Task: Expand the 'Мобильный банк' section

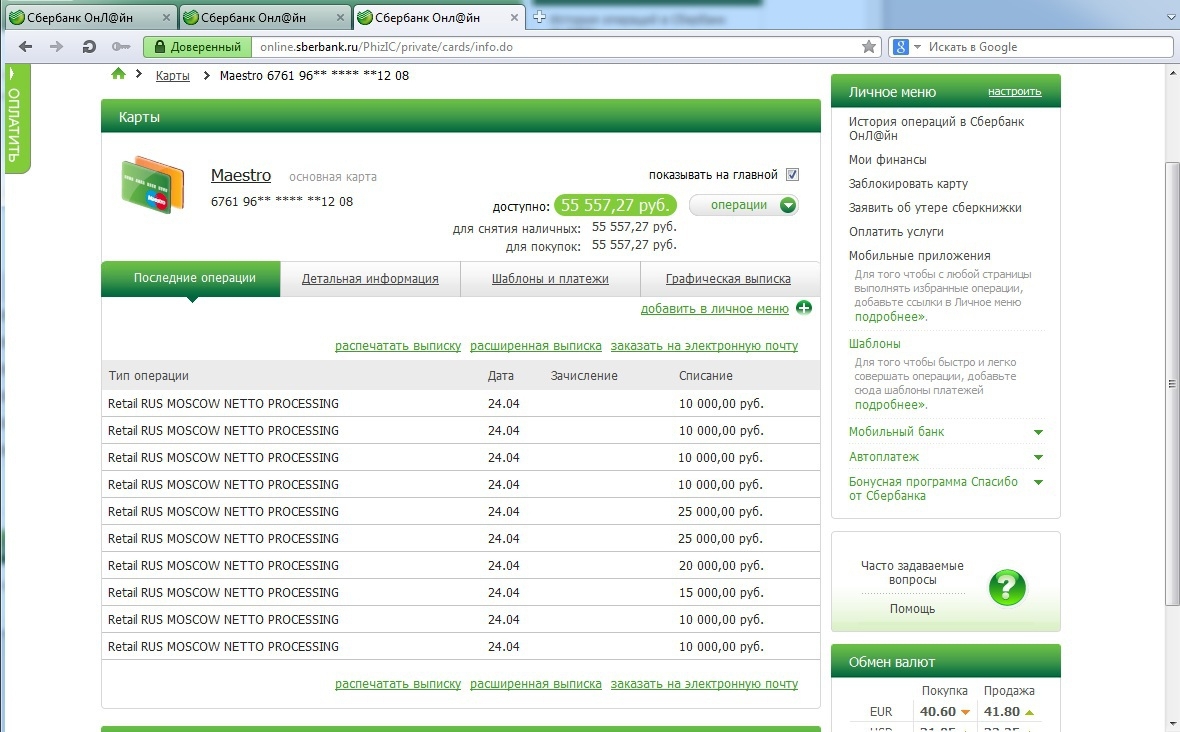Action: point(1039,432)
